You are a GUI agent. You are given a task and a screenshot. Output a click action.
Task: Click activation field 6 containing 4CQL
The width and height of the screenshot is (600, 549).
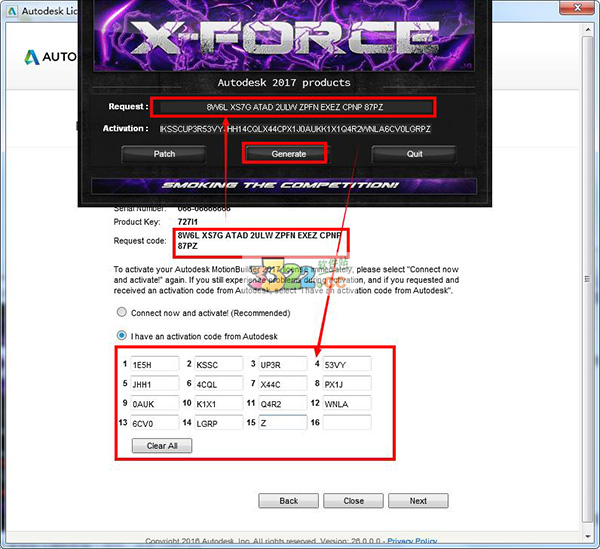[218, 383]
